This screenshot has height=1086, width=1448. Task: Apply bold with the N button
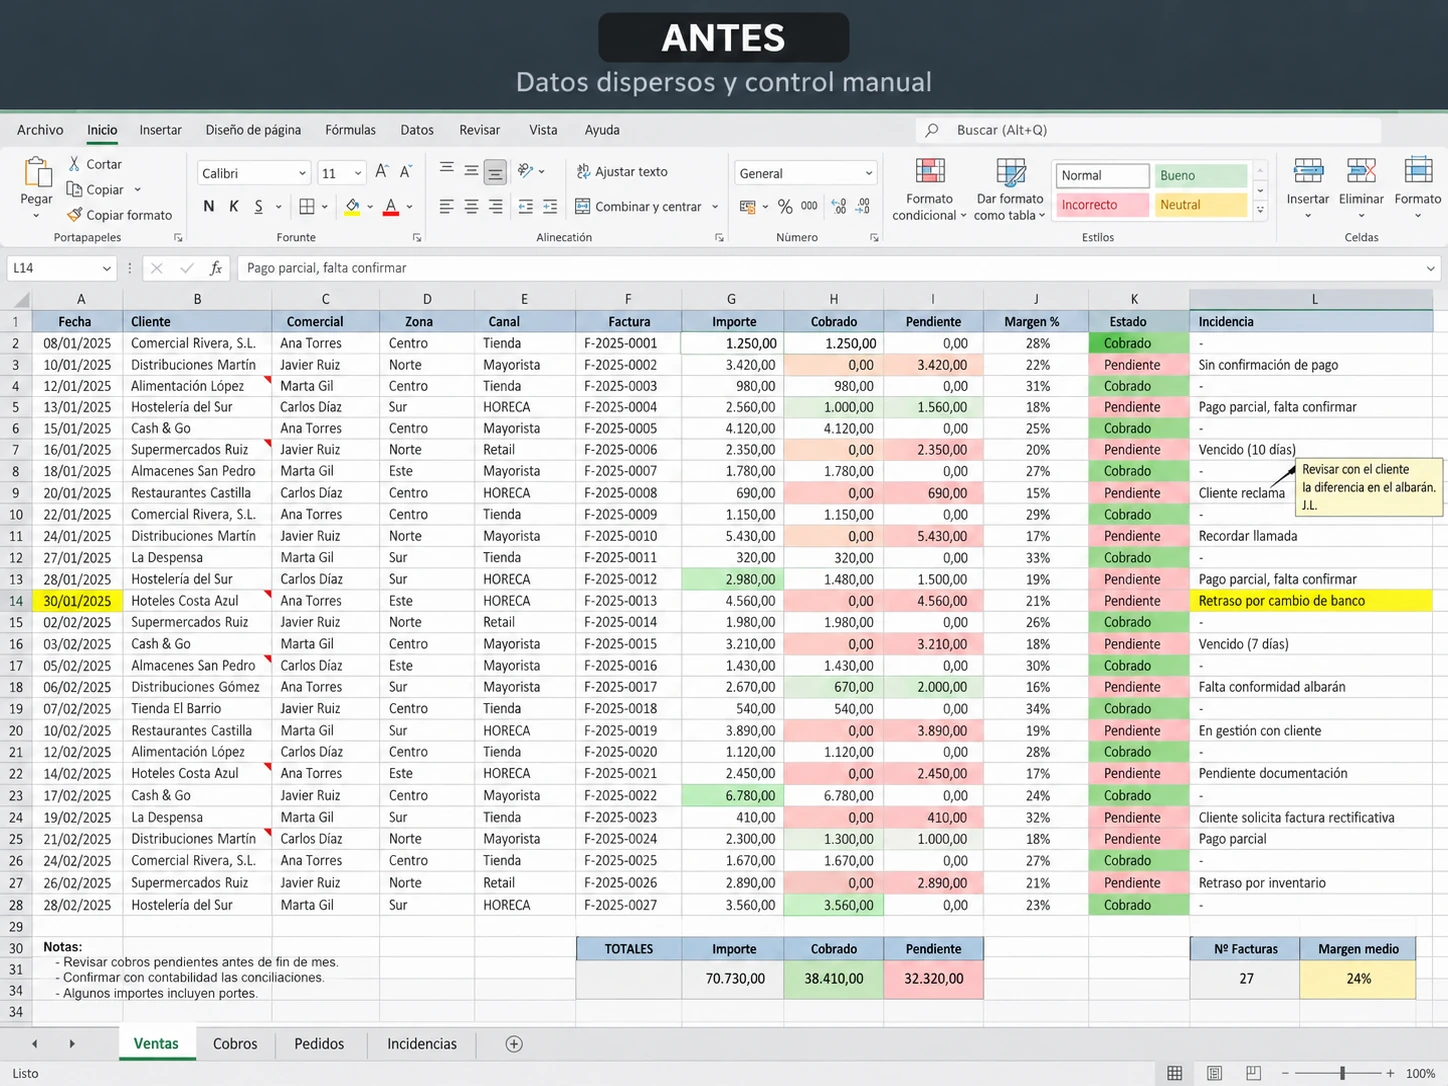point(209,206)
